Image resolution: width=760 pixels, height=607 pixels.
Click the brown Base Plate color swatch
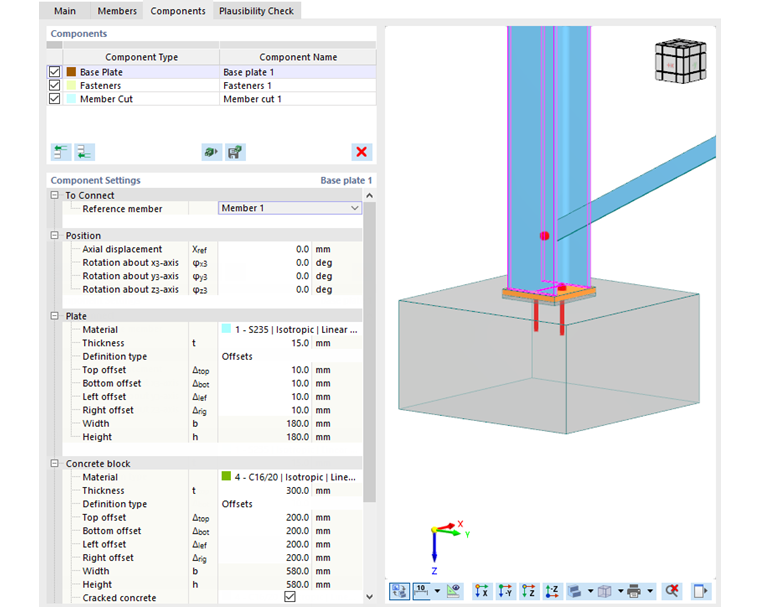(x=71, y=72)
